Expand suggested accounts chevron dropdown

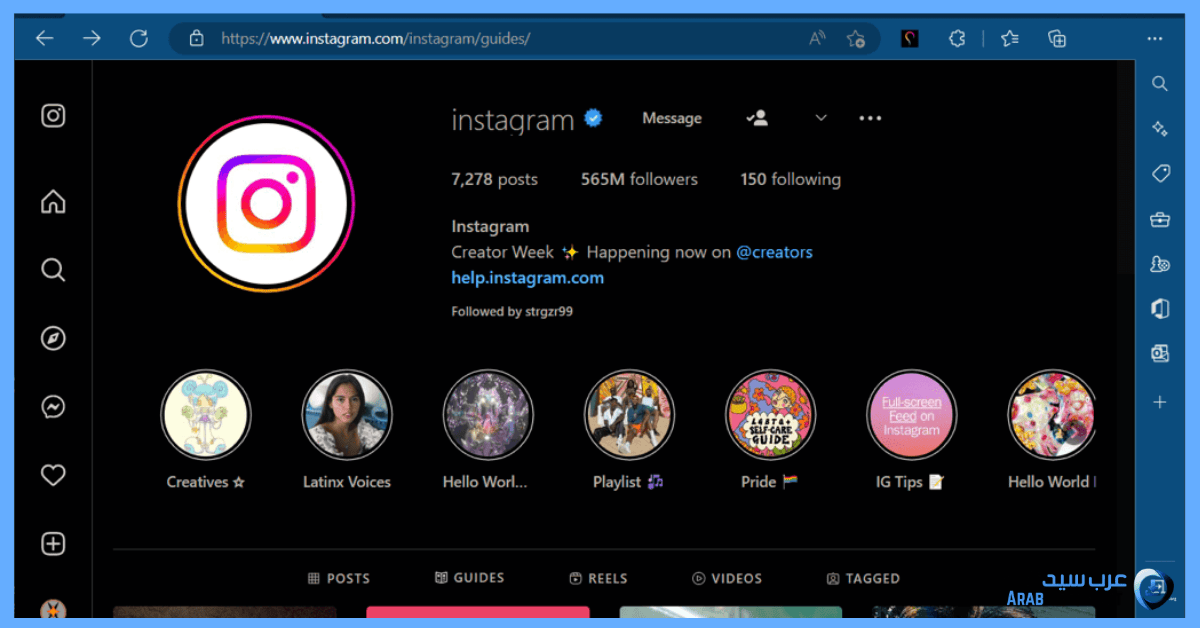pyautogui.click(x=821, y=118)
